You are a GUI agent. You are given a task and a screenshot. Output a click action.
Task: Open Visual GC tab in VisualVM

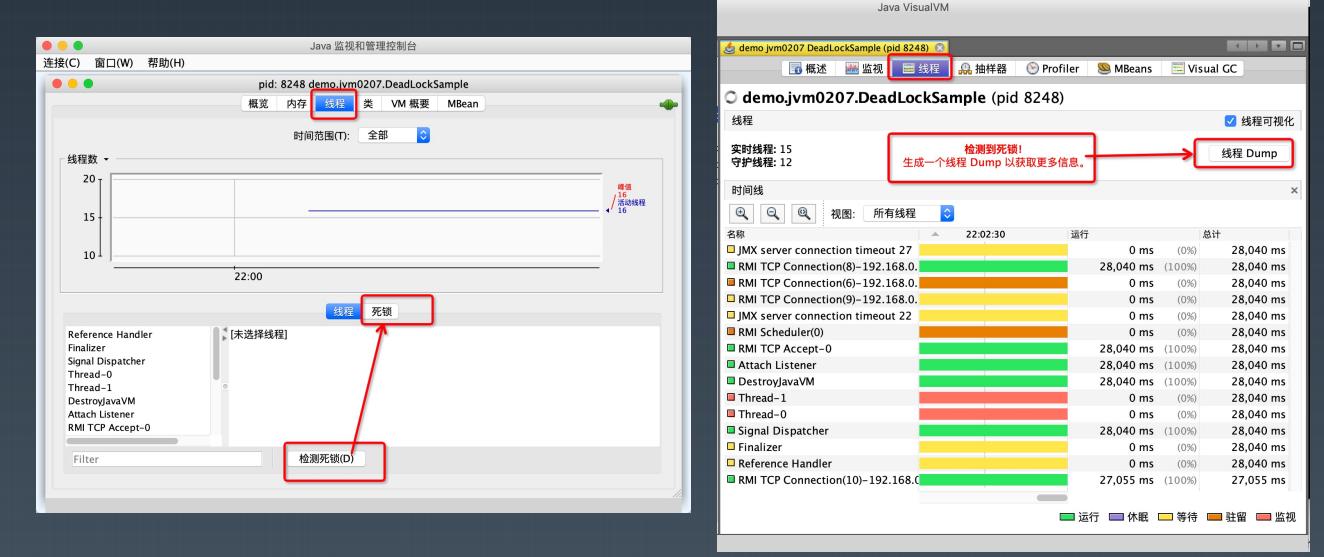click(x=1204, y=68)
